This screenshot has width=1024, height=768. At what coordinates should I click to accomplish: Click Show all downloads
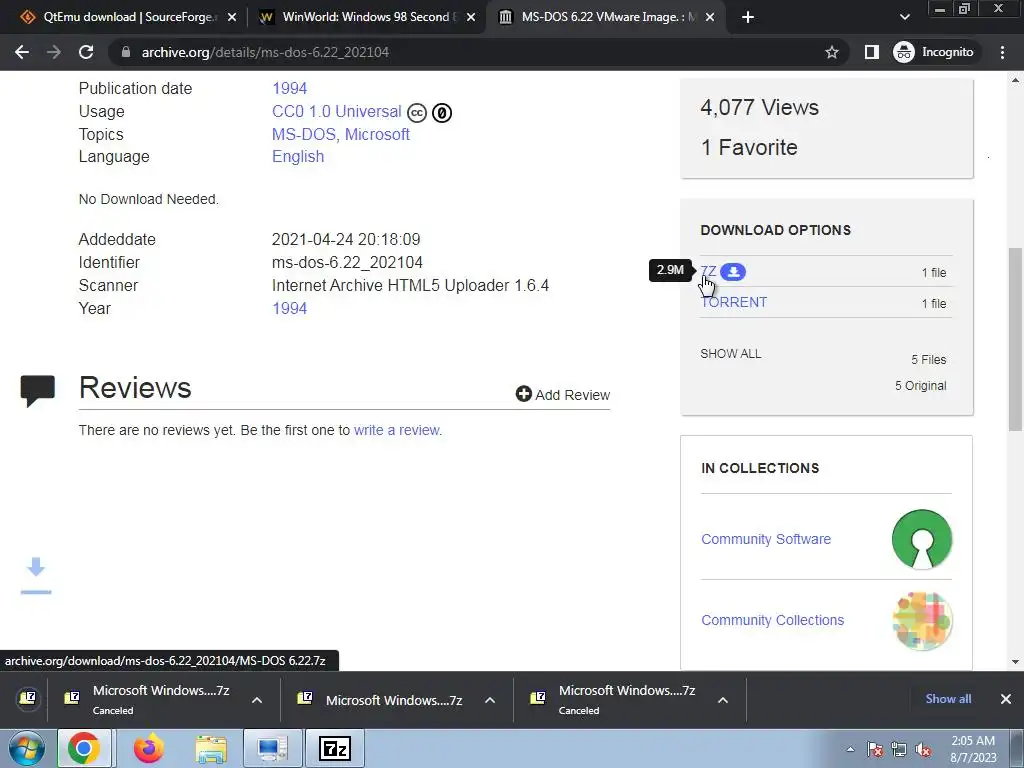coord(948,699)
